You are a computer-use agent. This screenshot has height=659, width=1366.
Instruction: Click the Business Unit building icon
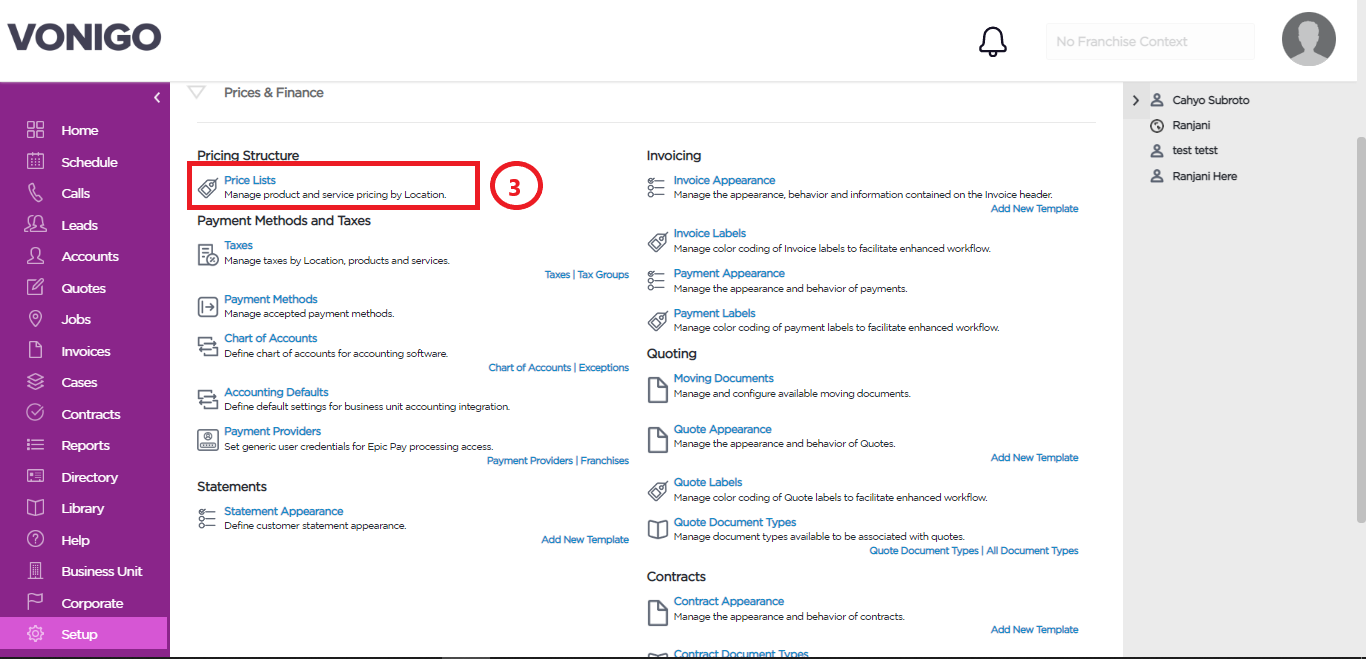[36, 571]
